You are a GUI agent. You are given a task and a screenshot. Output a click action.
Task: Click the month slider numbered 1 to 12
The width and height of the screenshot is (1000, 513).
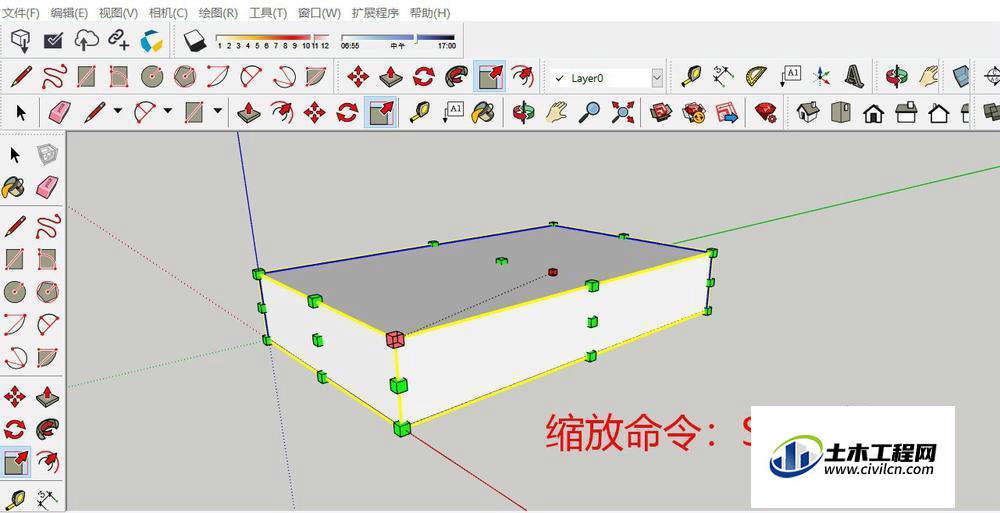273,41
